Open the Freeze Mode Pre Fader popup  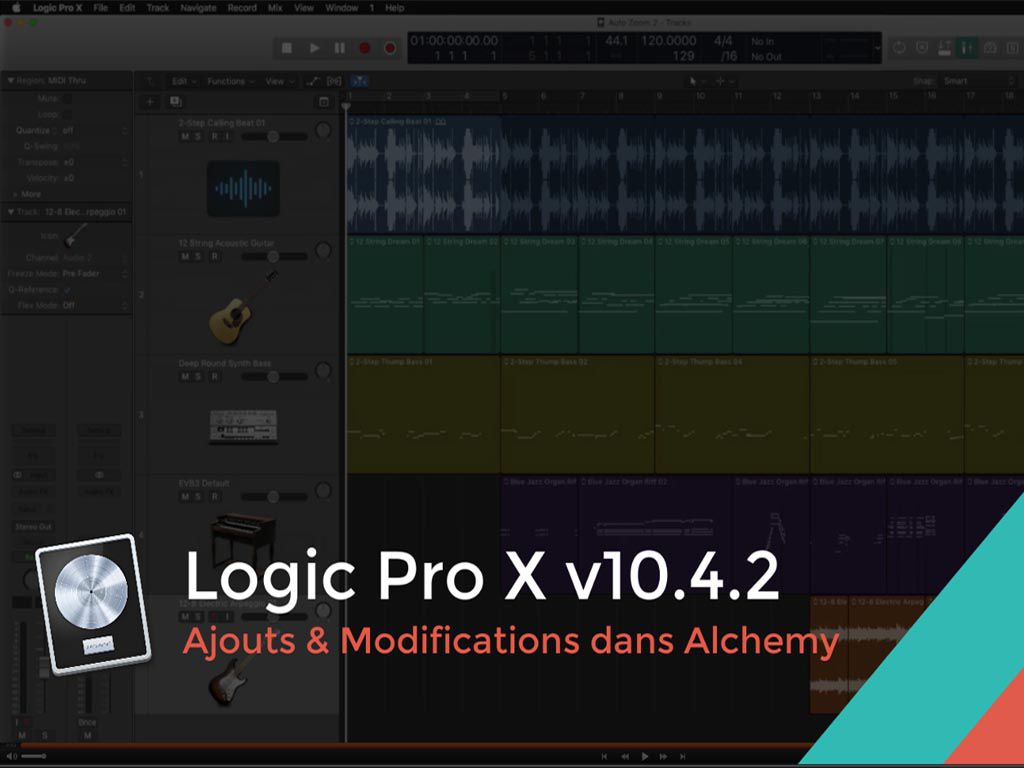[94, 274]
